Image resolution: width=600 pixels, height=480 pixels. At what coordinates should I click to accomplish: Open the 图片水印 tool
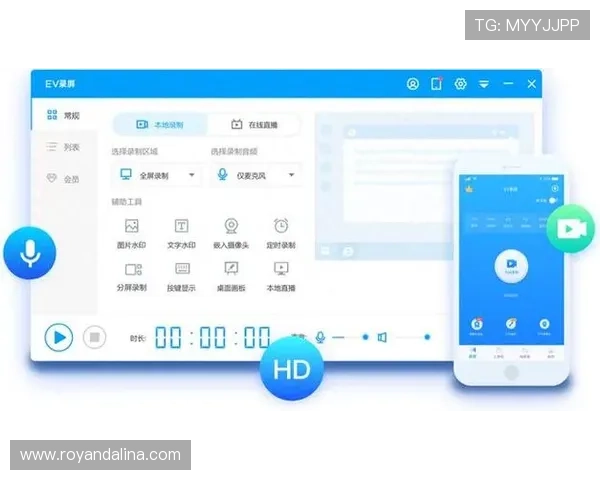(x=132, y=233)
